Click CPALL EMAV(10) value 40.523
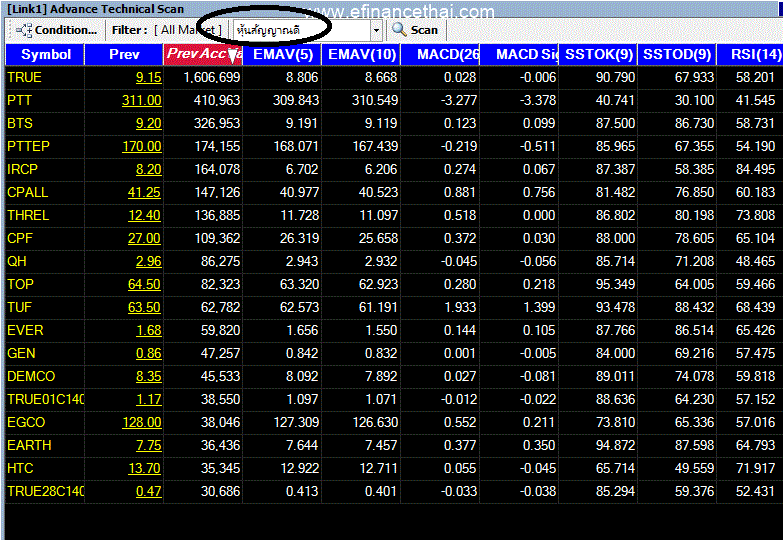The width and height of the screenshot is (783, 540). [x=379, y=193]
